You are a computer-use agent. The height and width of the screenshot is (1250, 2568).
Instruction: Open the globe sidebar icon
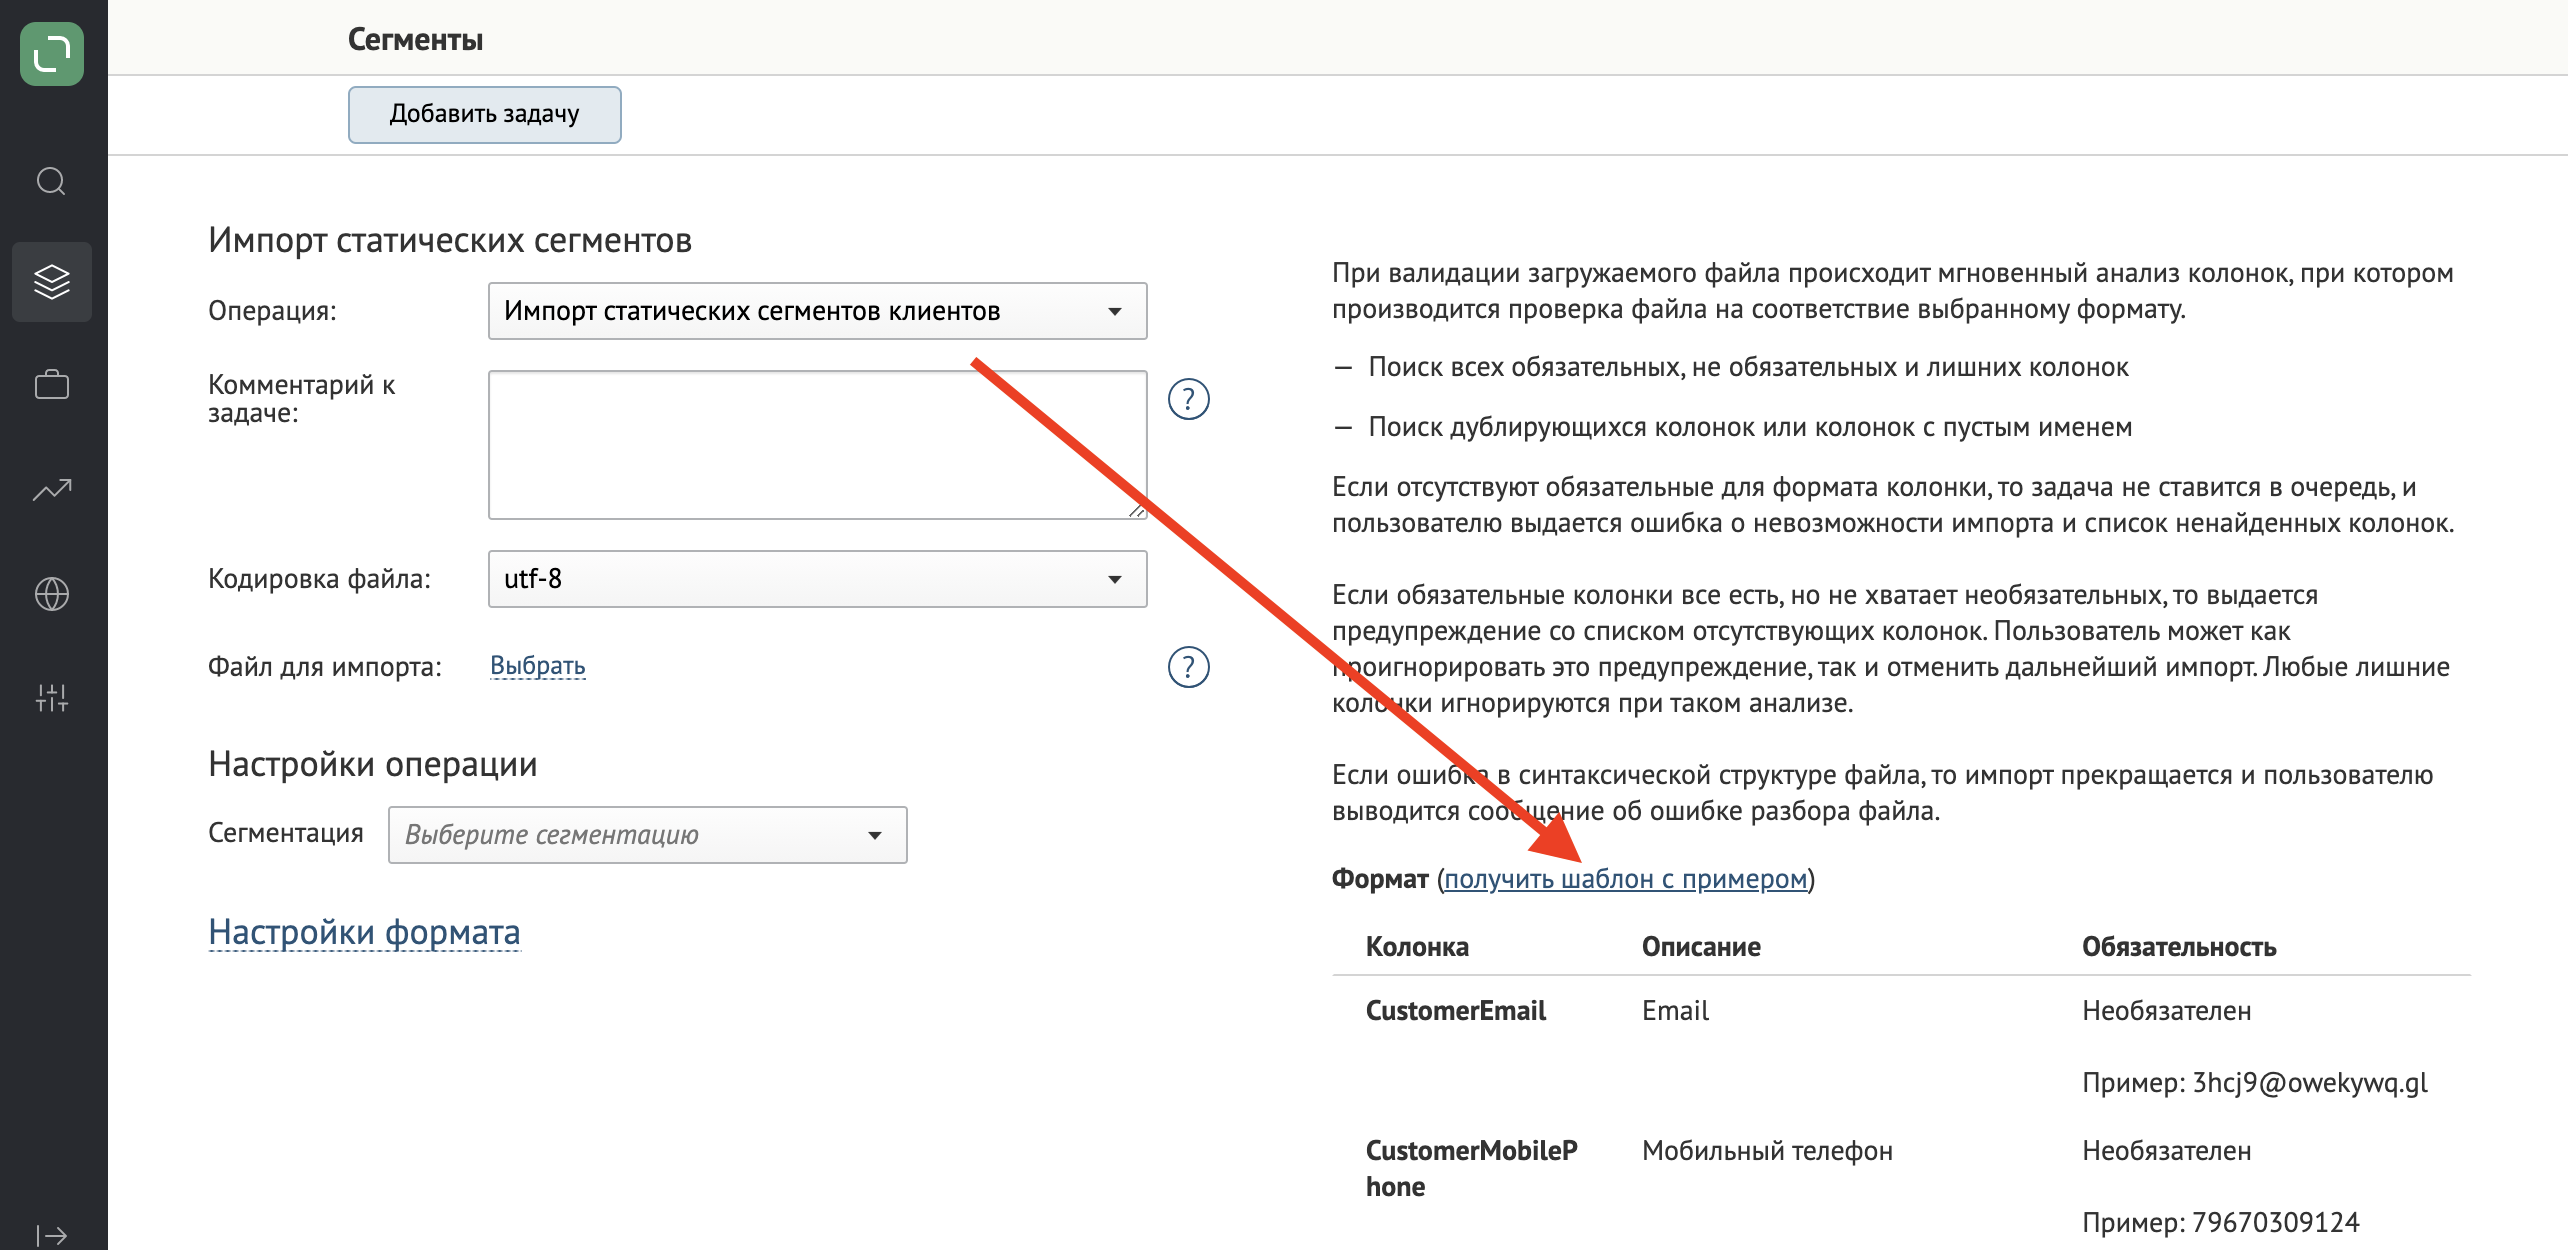(x=52, y=594)
